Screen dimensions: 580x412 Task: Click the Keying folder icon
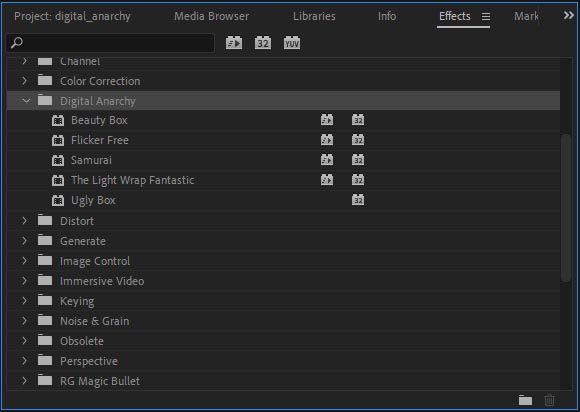tap(45, 300)
